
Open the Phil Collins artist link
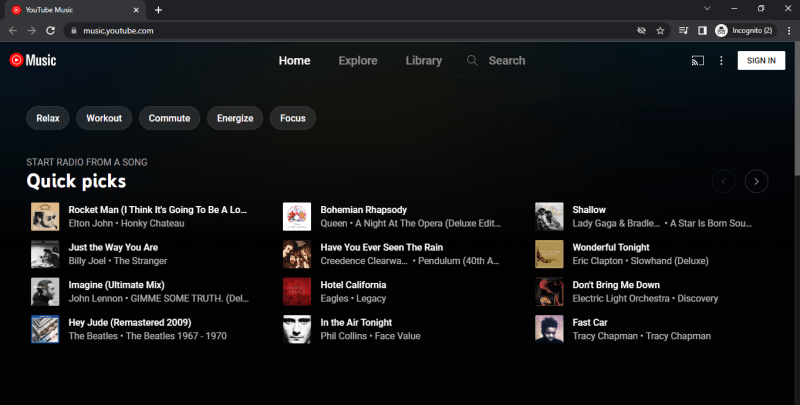[x=343, y=336]
